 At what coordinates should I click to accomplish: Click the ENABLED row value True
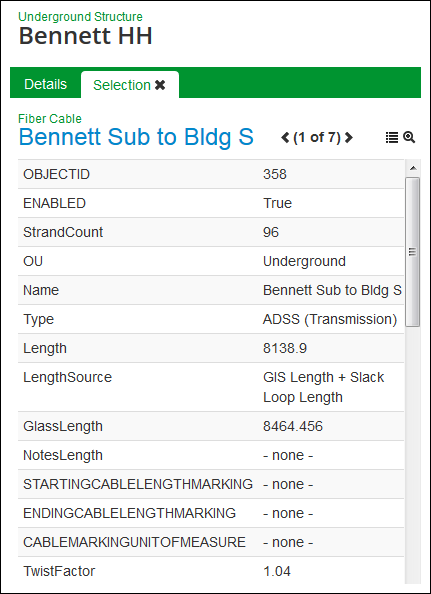277,203
